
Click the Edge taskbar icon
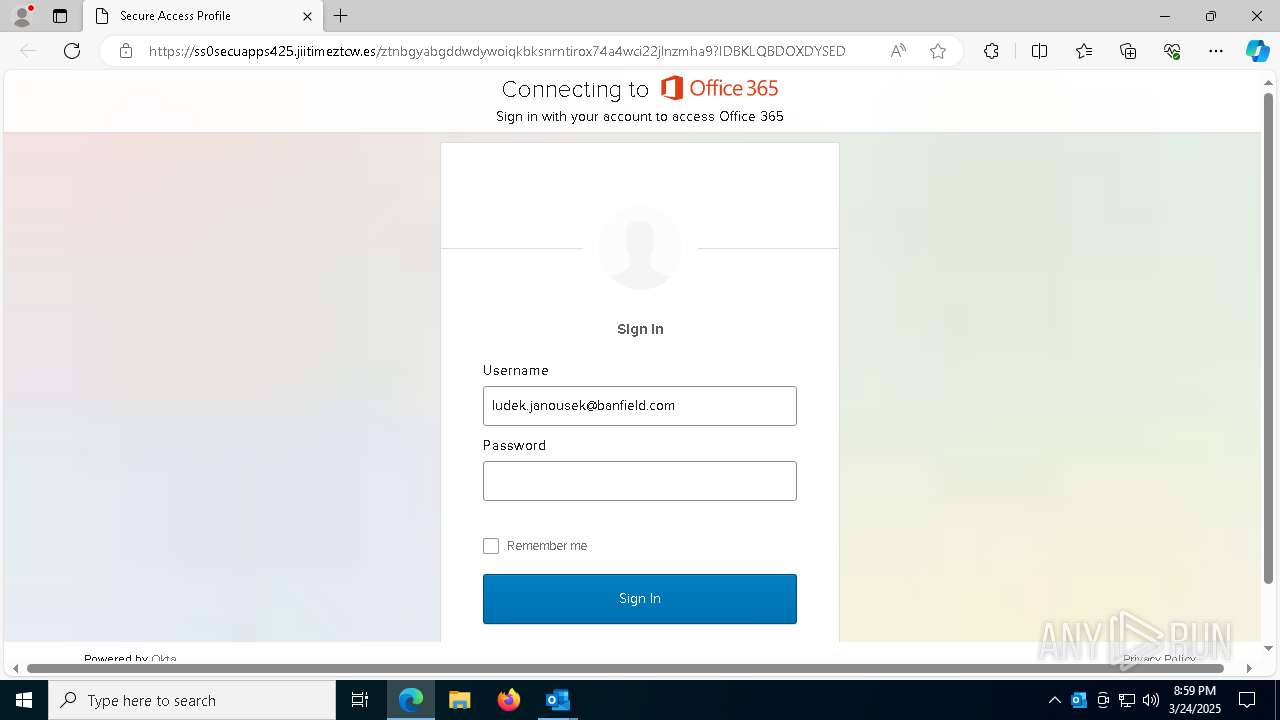411,700
